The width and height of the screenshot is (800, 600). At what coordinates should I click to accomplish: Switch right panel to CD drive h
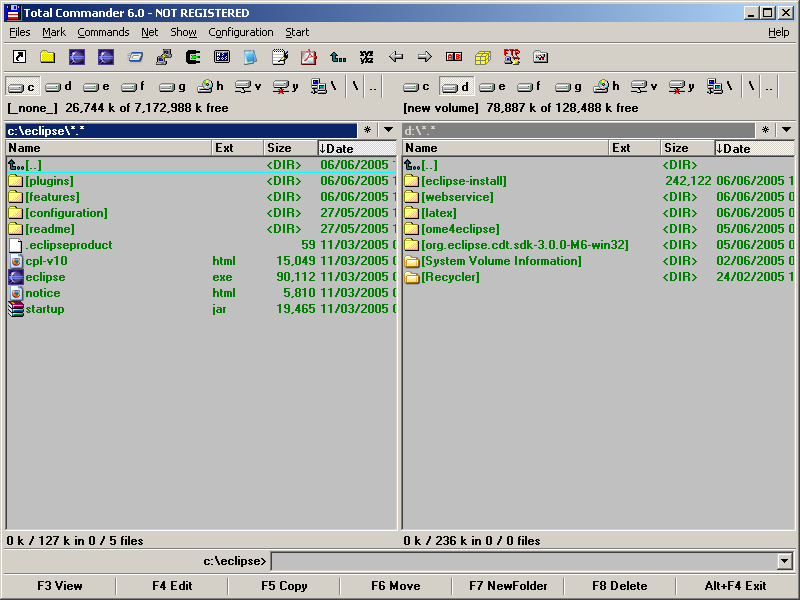click(x=606, y=86)
